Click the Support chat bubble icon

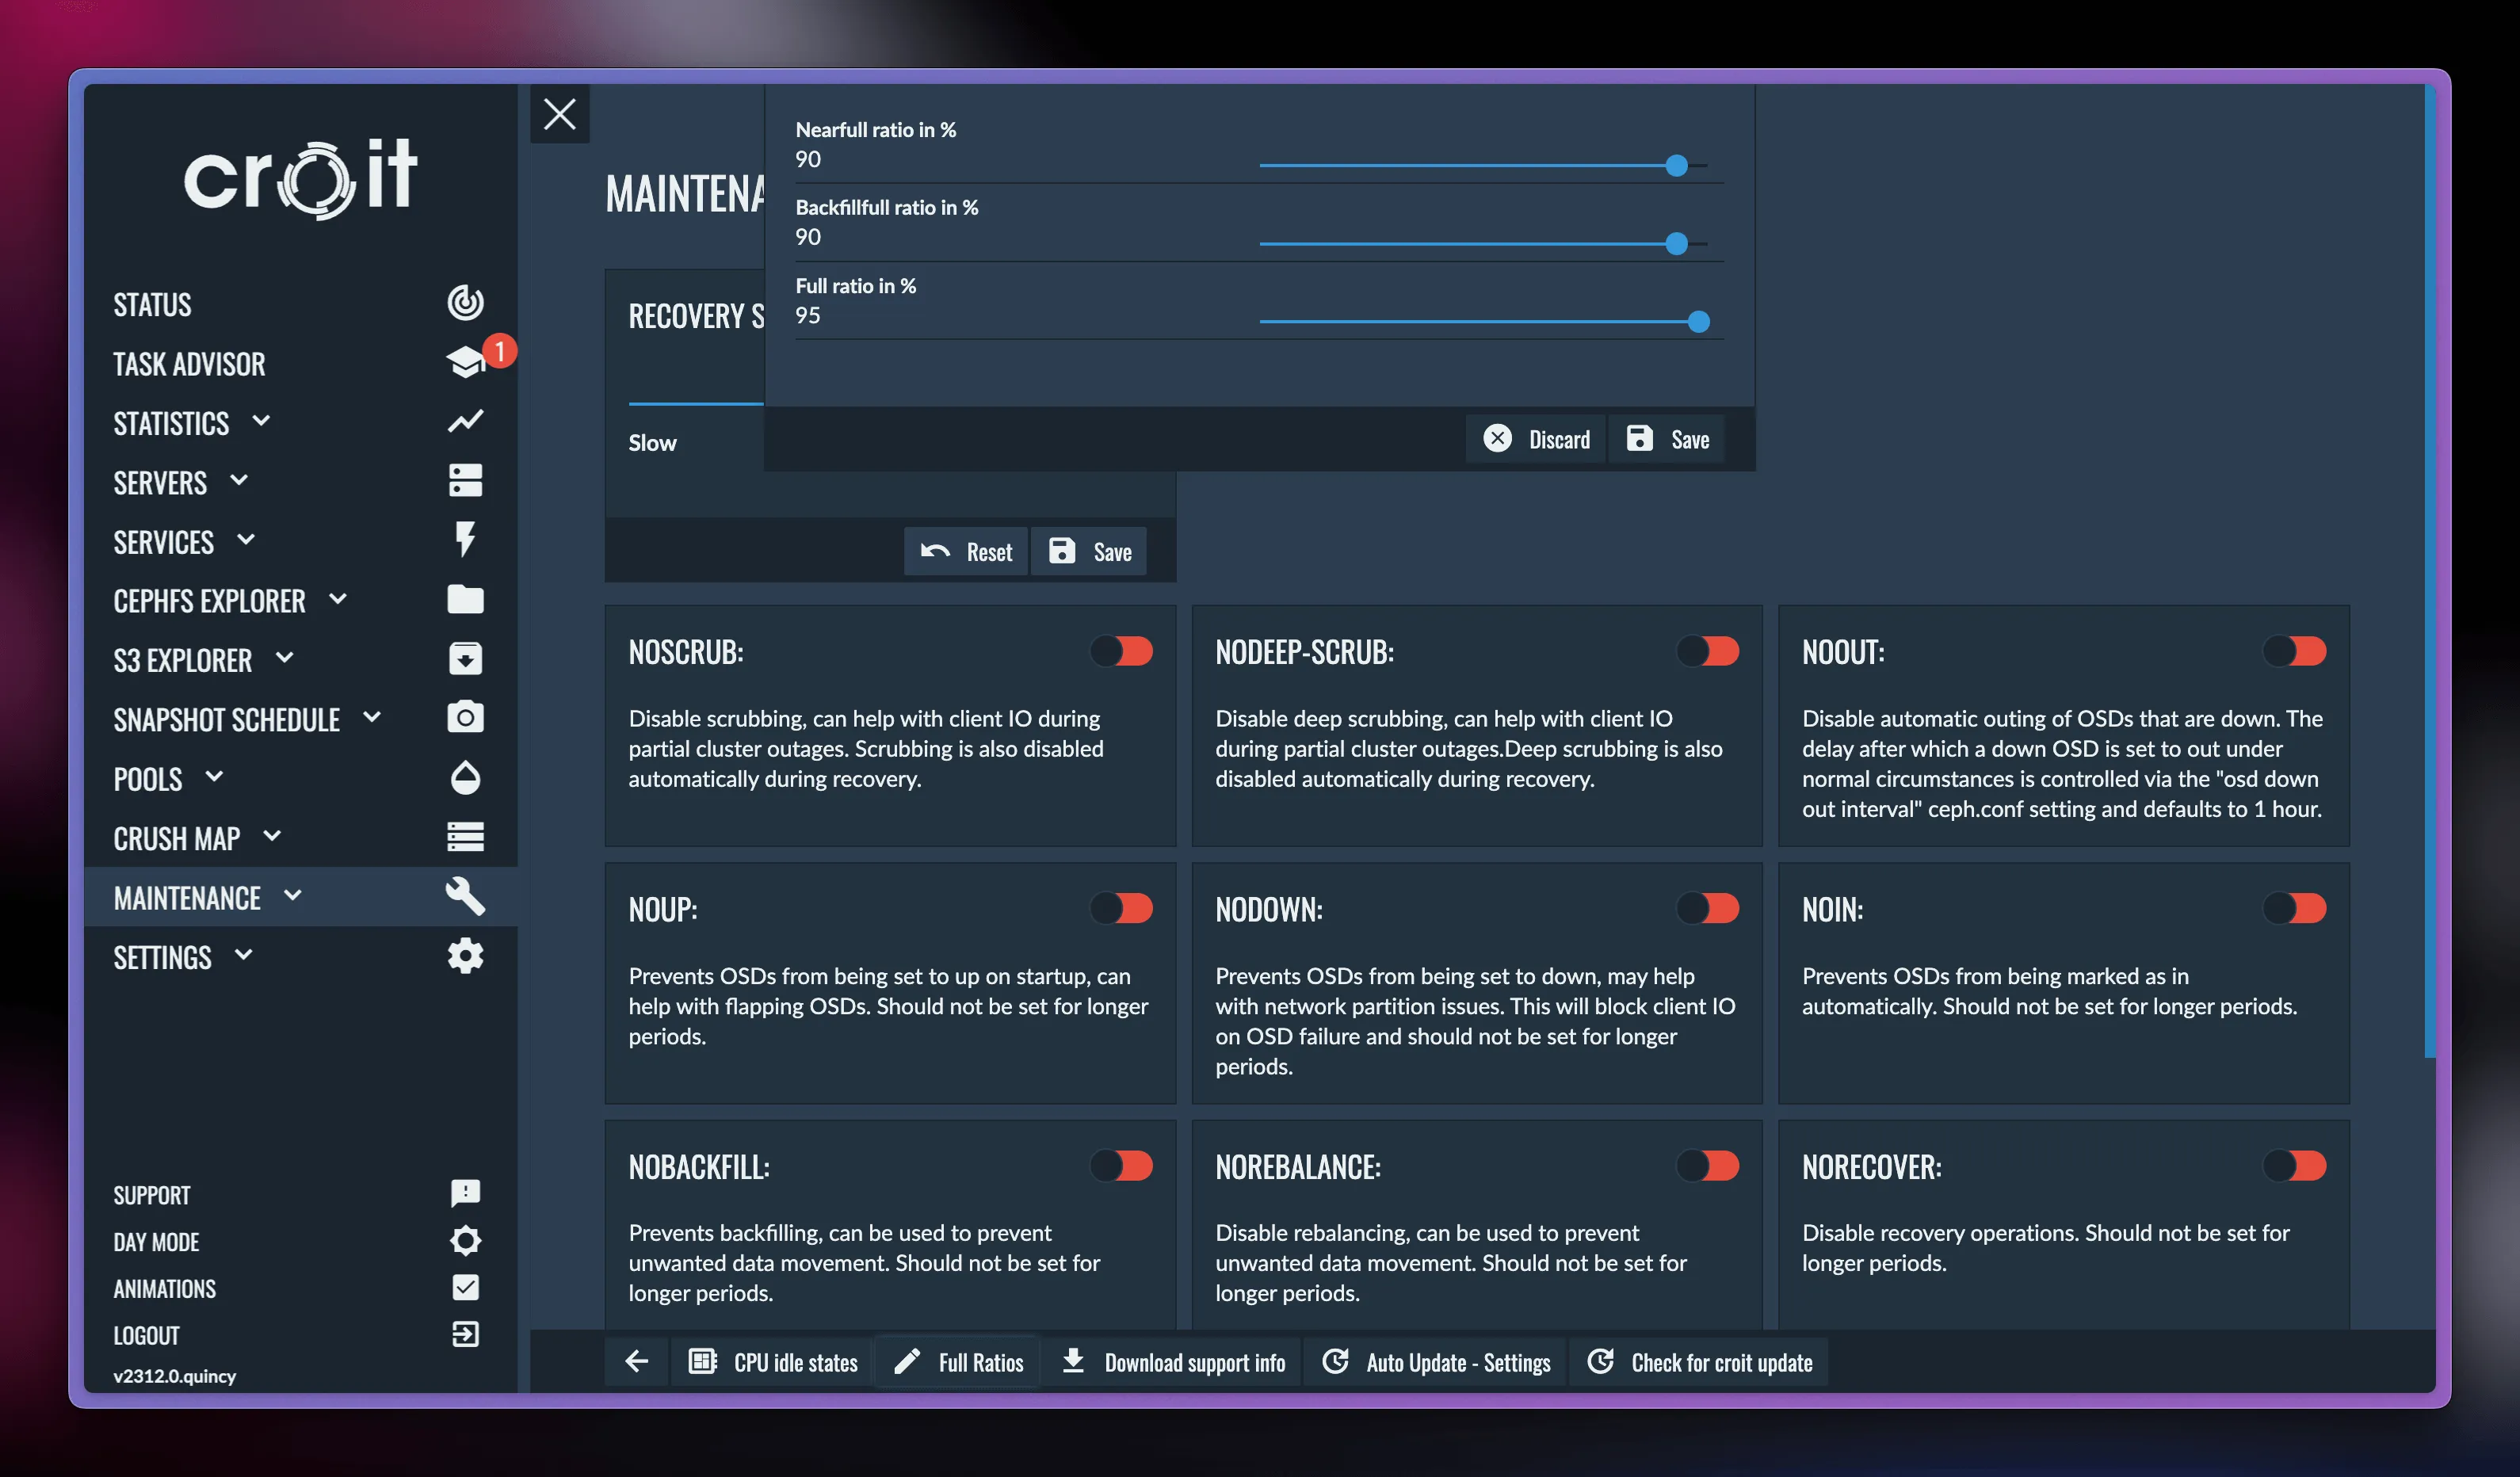465,1193
